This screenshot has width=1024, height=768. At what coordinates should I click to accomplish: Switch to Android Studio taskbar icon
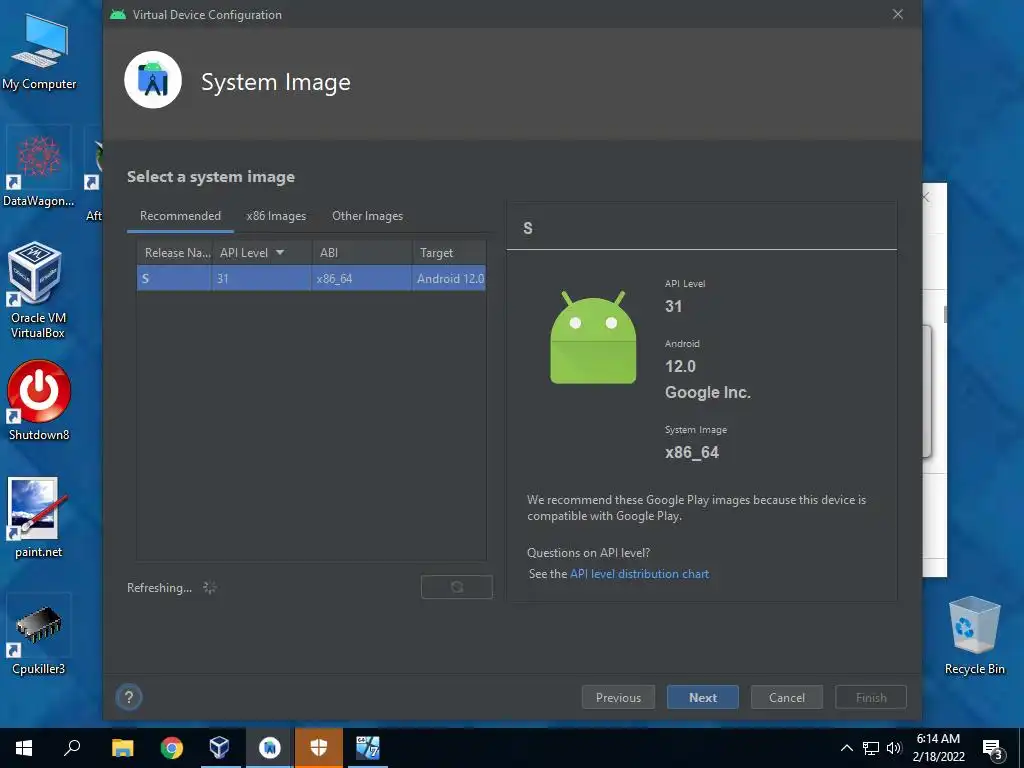[x=269, y=748]
